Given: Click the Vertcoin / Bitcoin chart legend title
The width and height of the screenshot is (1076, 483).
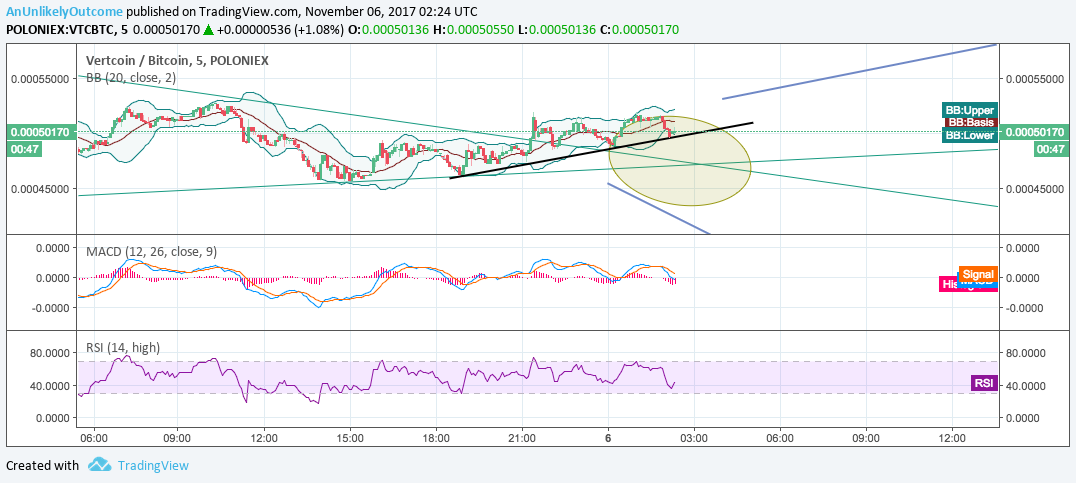Looking at the screenshot, I should click(x=177, y=60).
